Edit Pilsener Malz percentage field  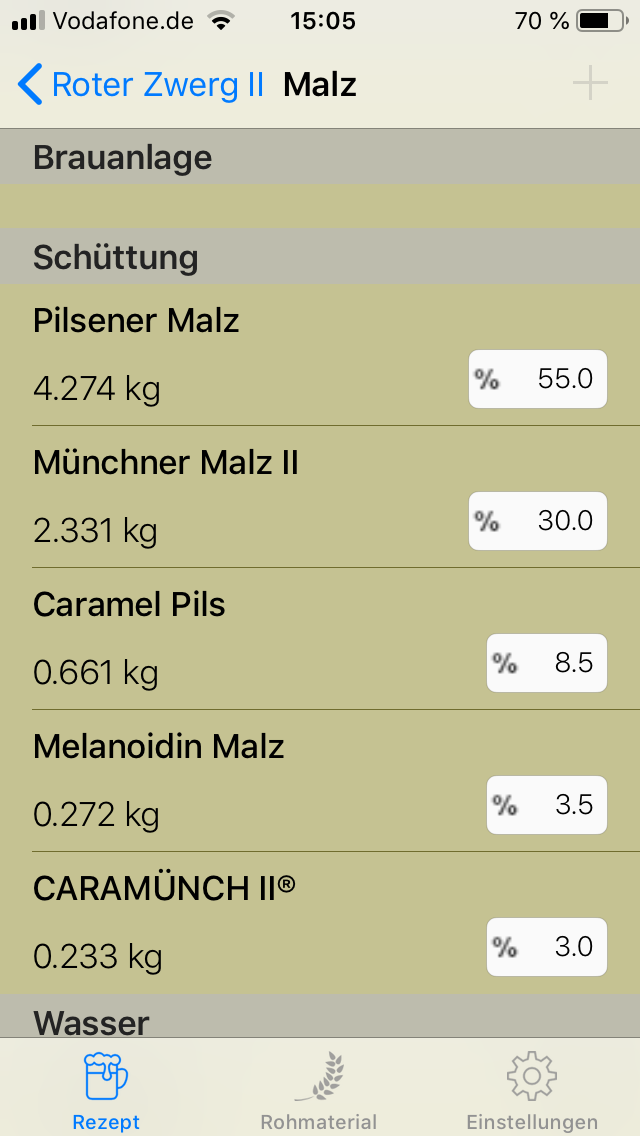pyautogui.click(x=538, y=379)
